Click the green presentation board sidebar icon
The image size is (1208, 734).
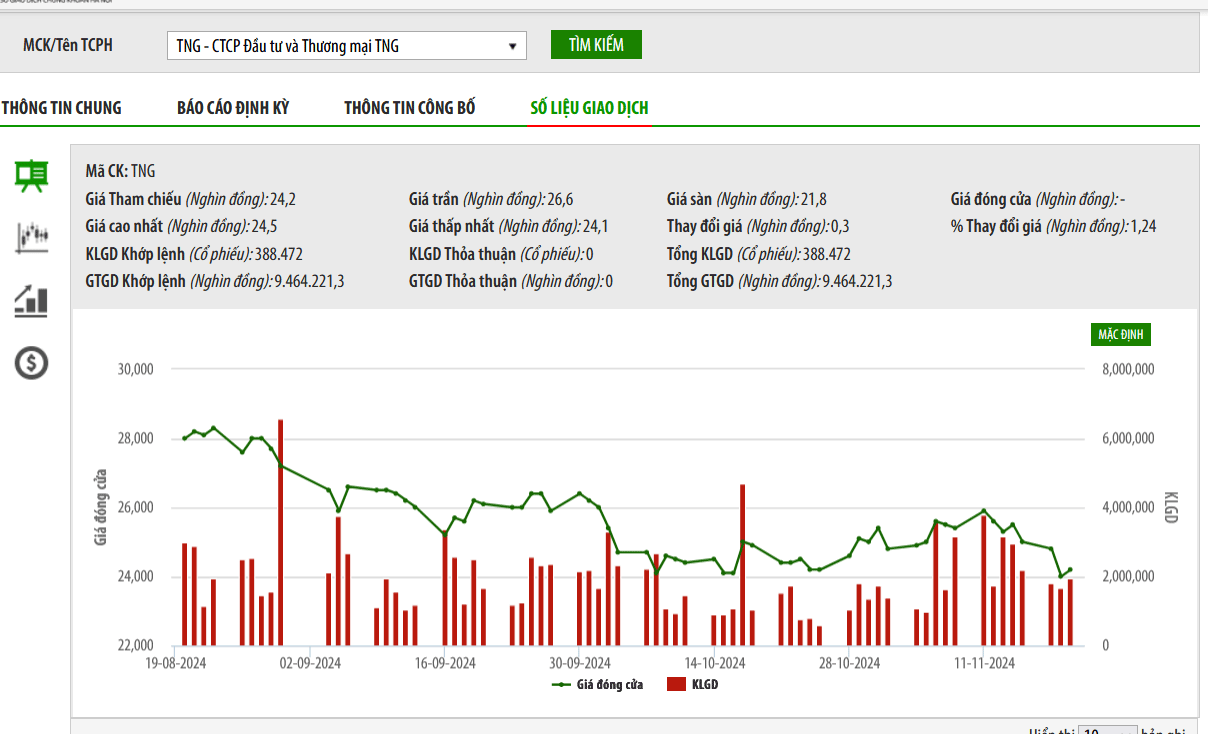pyautogui.click(x=31, y=175)
